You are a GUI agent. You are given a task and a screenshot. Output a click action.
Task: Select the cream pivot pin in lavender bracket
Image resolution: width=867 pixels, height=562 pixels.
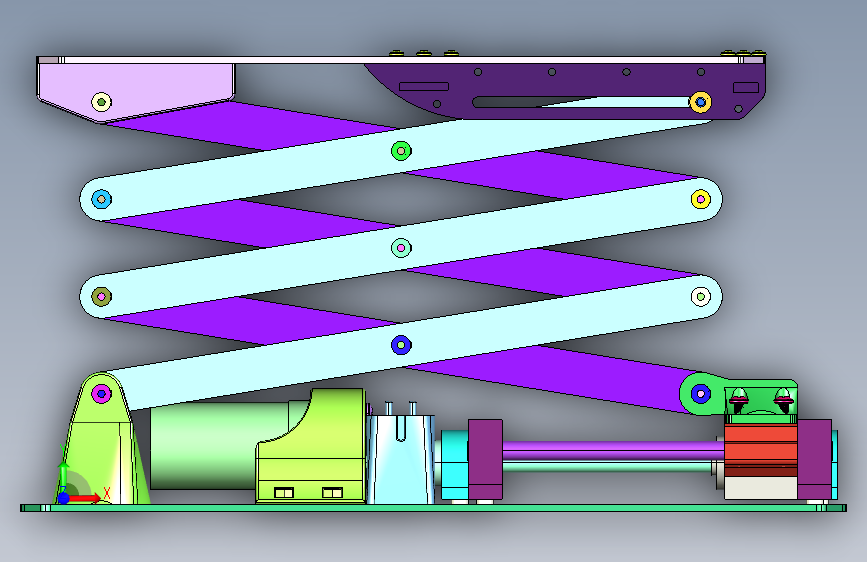[101, 102]
